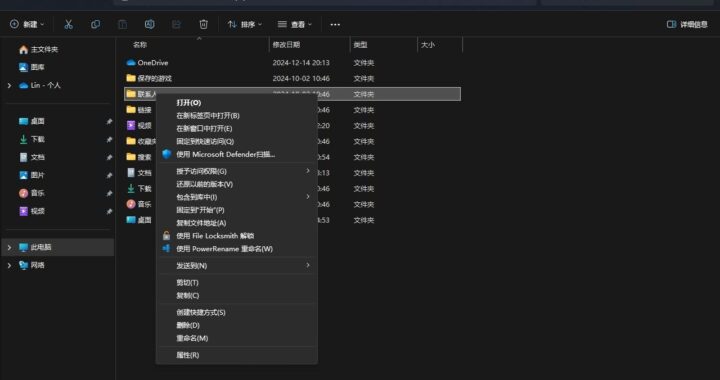Choose 在新标签页中打开(B) in context menu
Image resolution: width=720 pixels, height=380 pixels.
[x=236, y=116]
